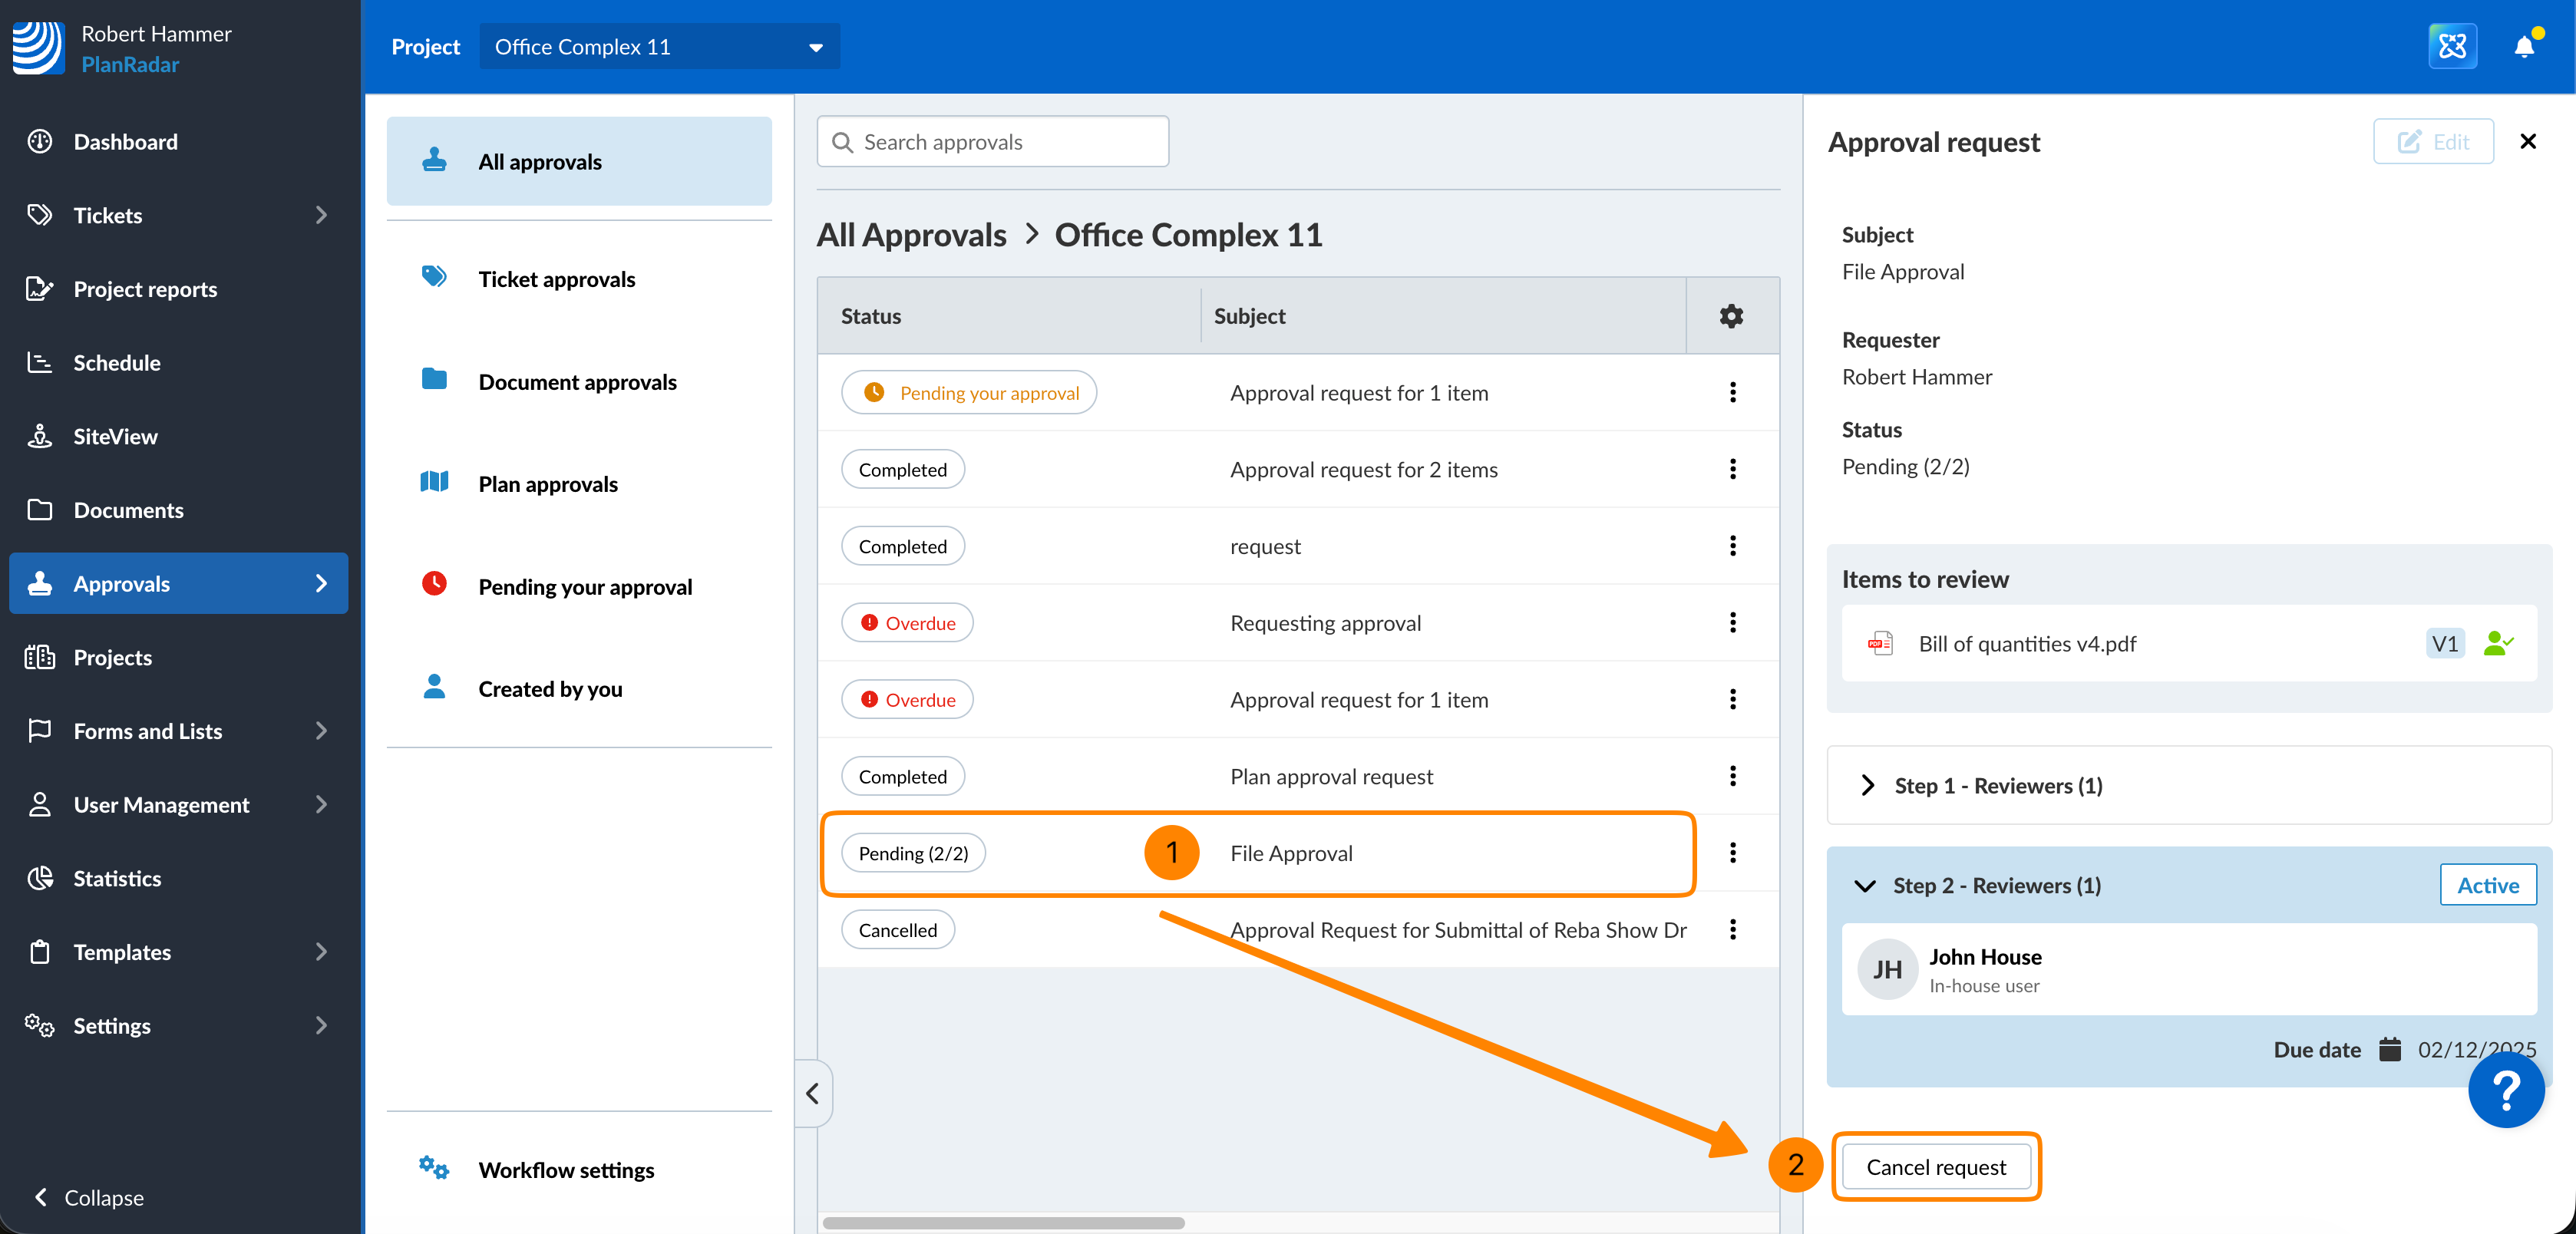Click the due date calendar icon
The height and width of the screenshot is (1234, 2576).
[x=2389, y=1049]
